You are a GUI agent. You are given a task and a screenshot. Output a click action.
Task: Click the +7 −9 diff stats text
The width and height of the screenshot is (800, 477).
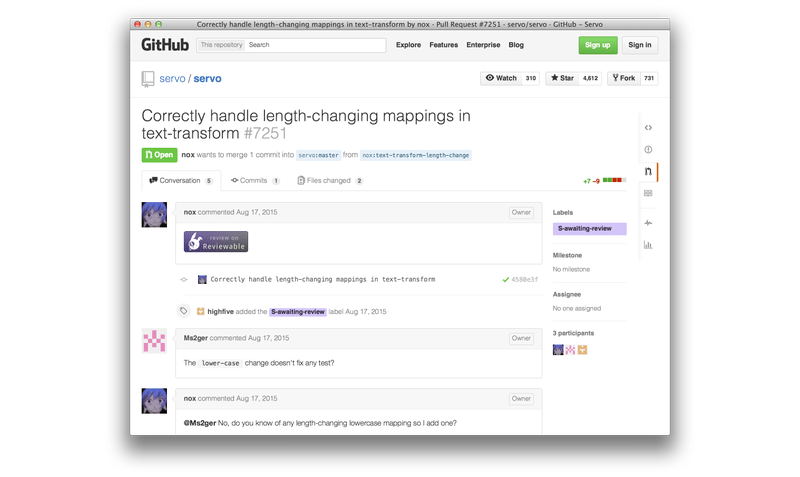tap(591, 181)
